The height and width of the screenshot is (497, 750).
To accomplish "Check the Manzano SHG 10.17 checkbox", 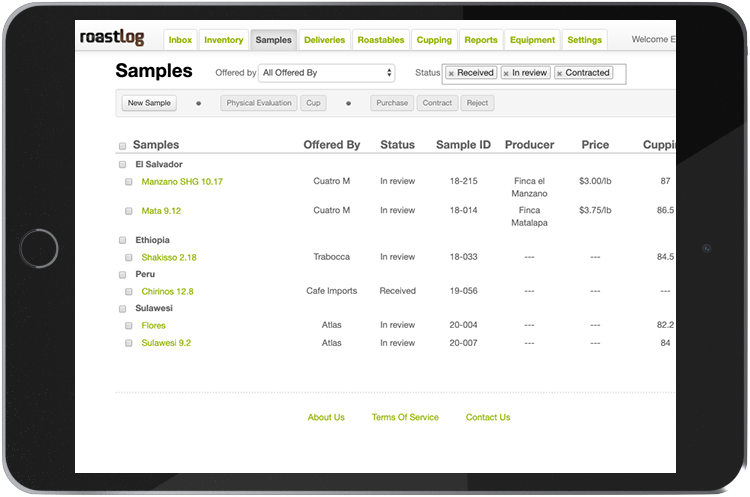I will [129, 182].
